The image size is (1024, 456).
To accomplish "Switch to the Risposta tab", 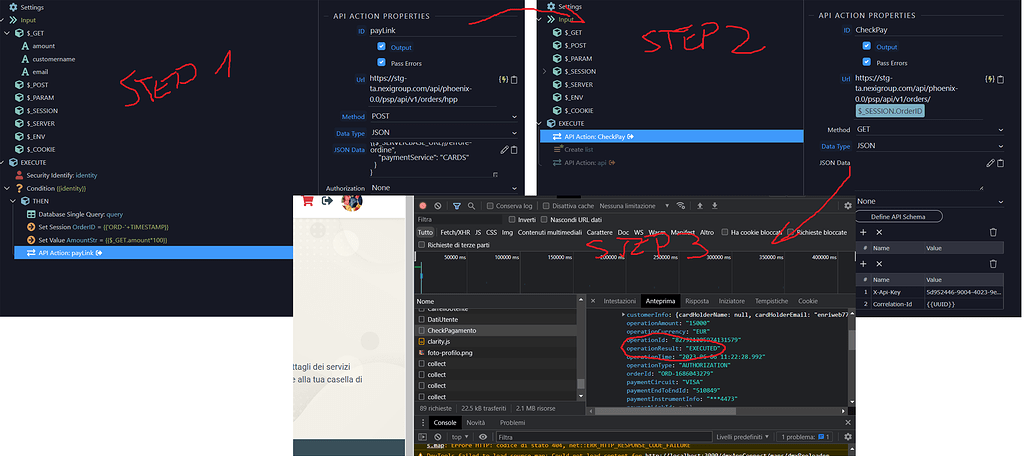I will click(x=696, y=301).
